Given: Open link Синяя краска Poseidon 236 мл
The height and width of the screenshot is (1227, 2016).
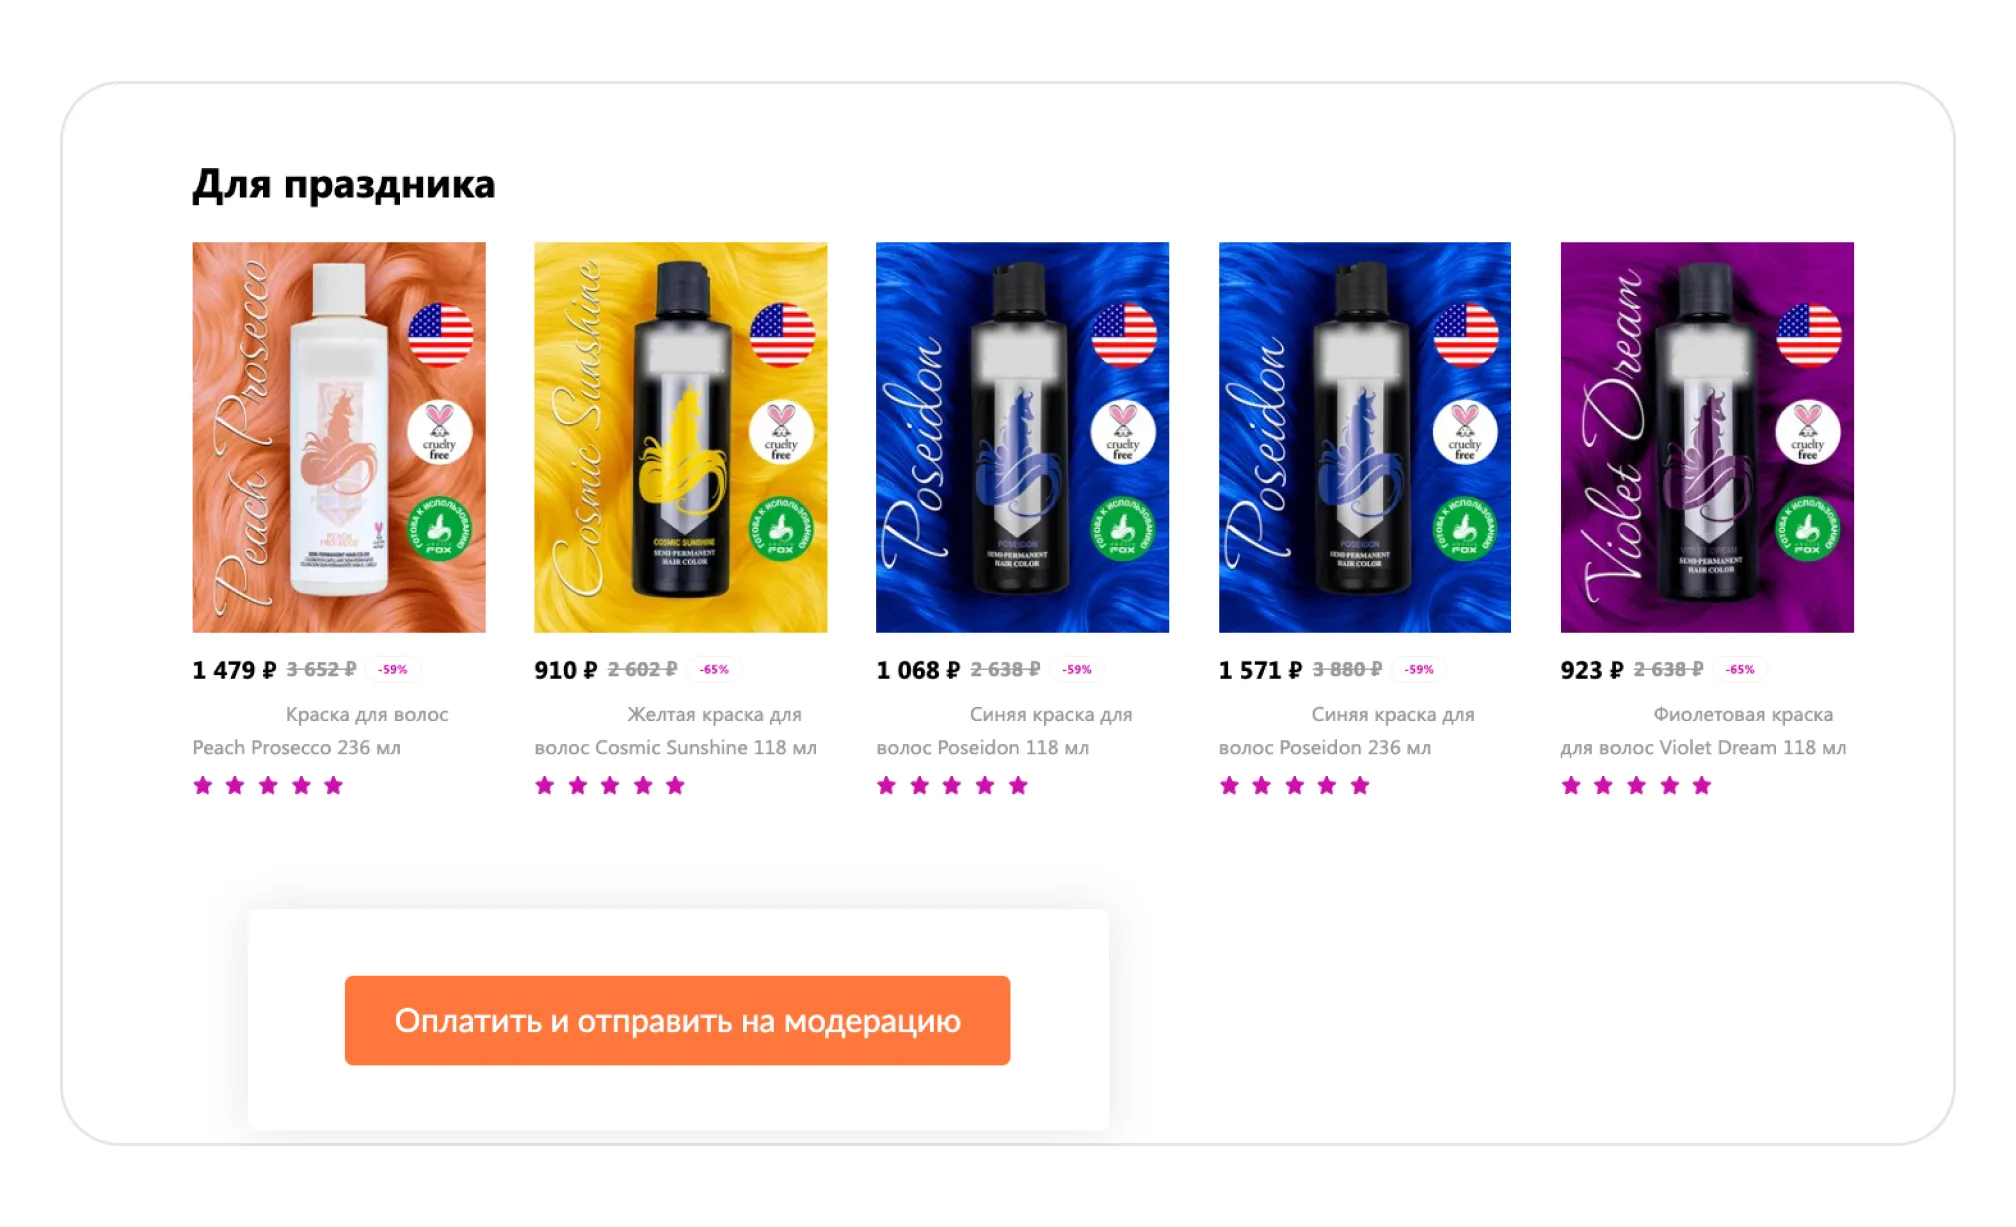Looking at the screenshot, I should (x=1346, y=731).
